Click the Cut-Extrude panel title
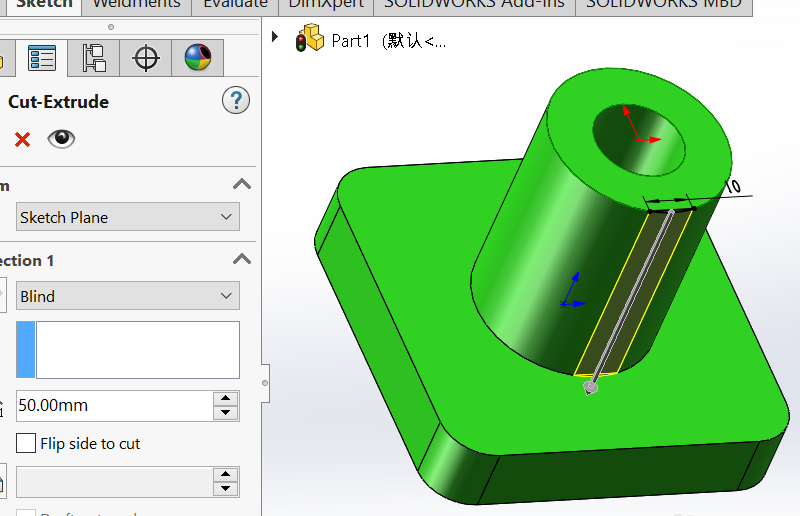The image size is (800, 516). pos(58,102)
